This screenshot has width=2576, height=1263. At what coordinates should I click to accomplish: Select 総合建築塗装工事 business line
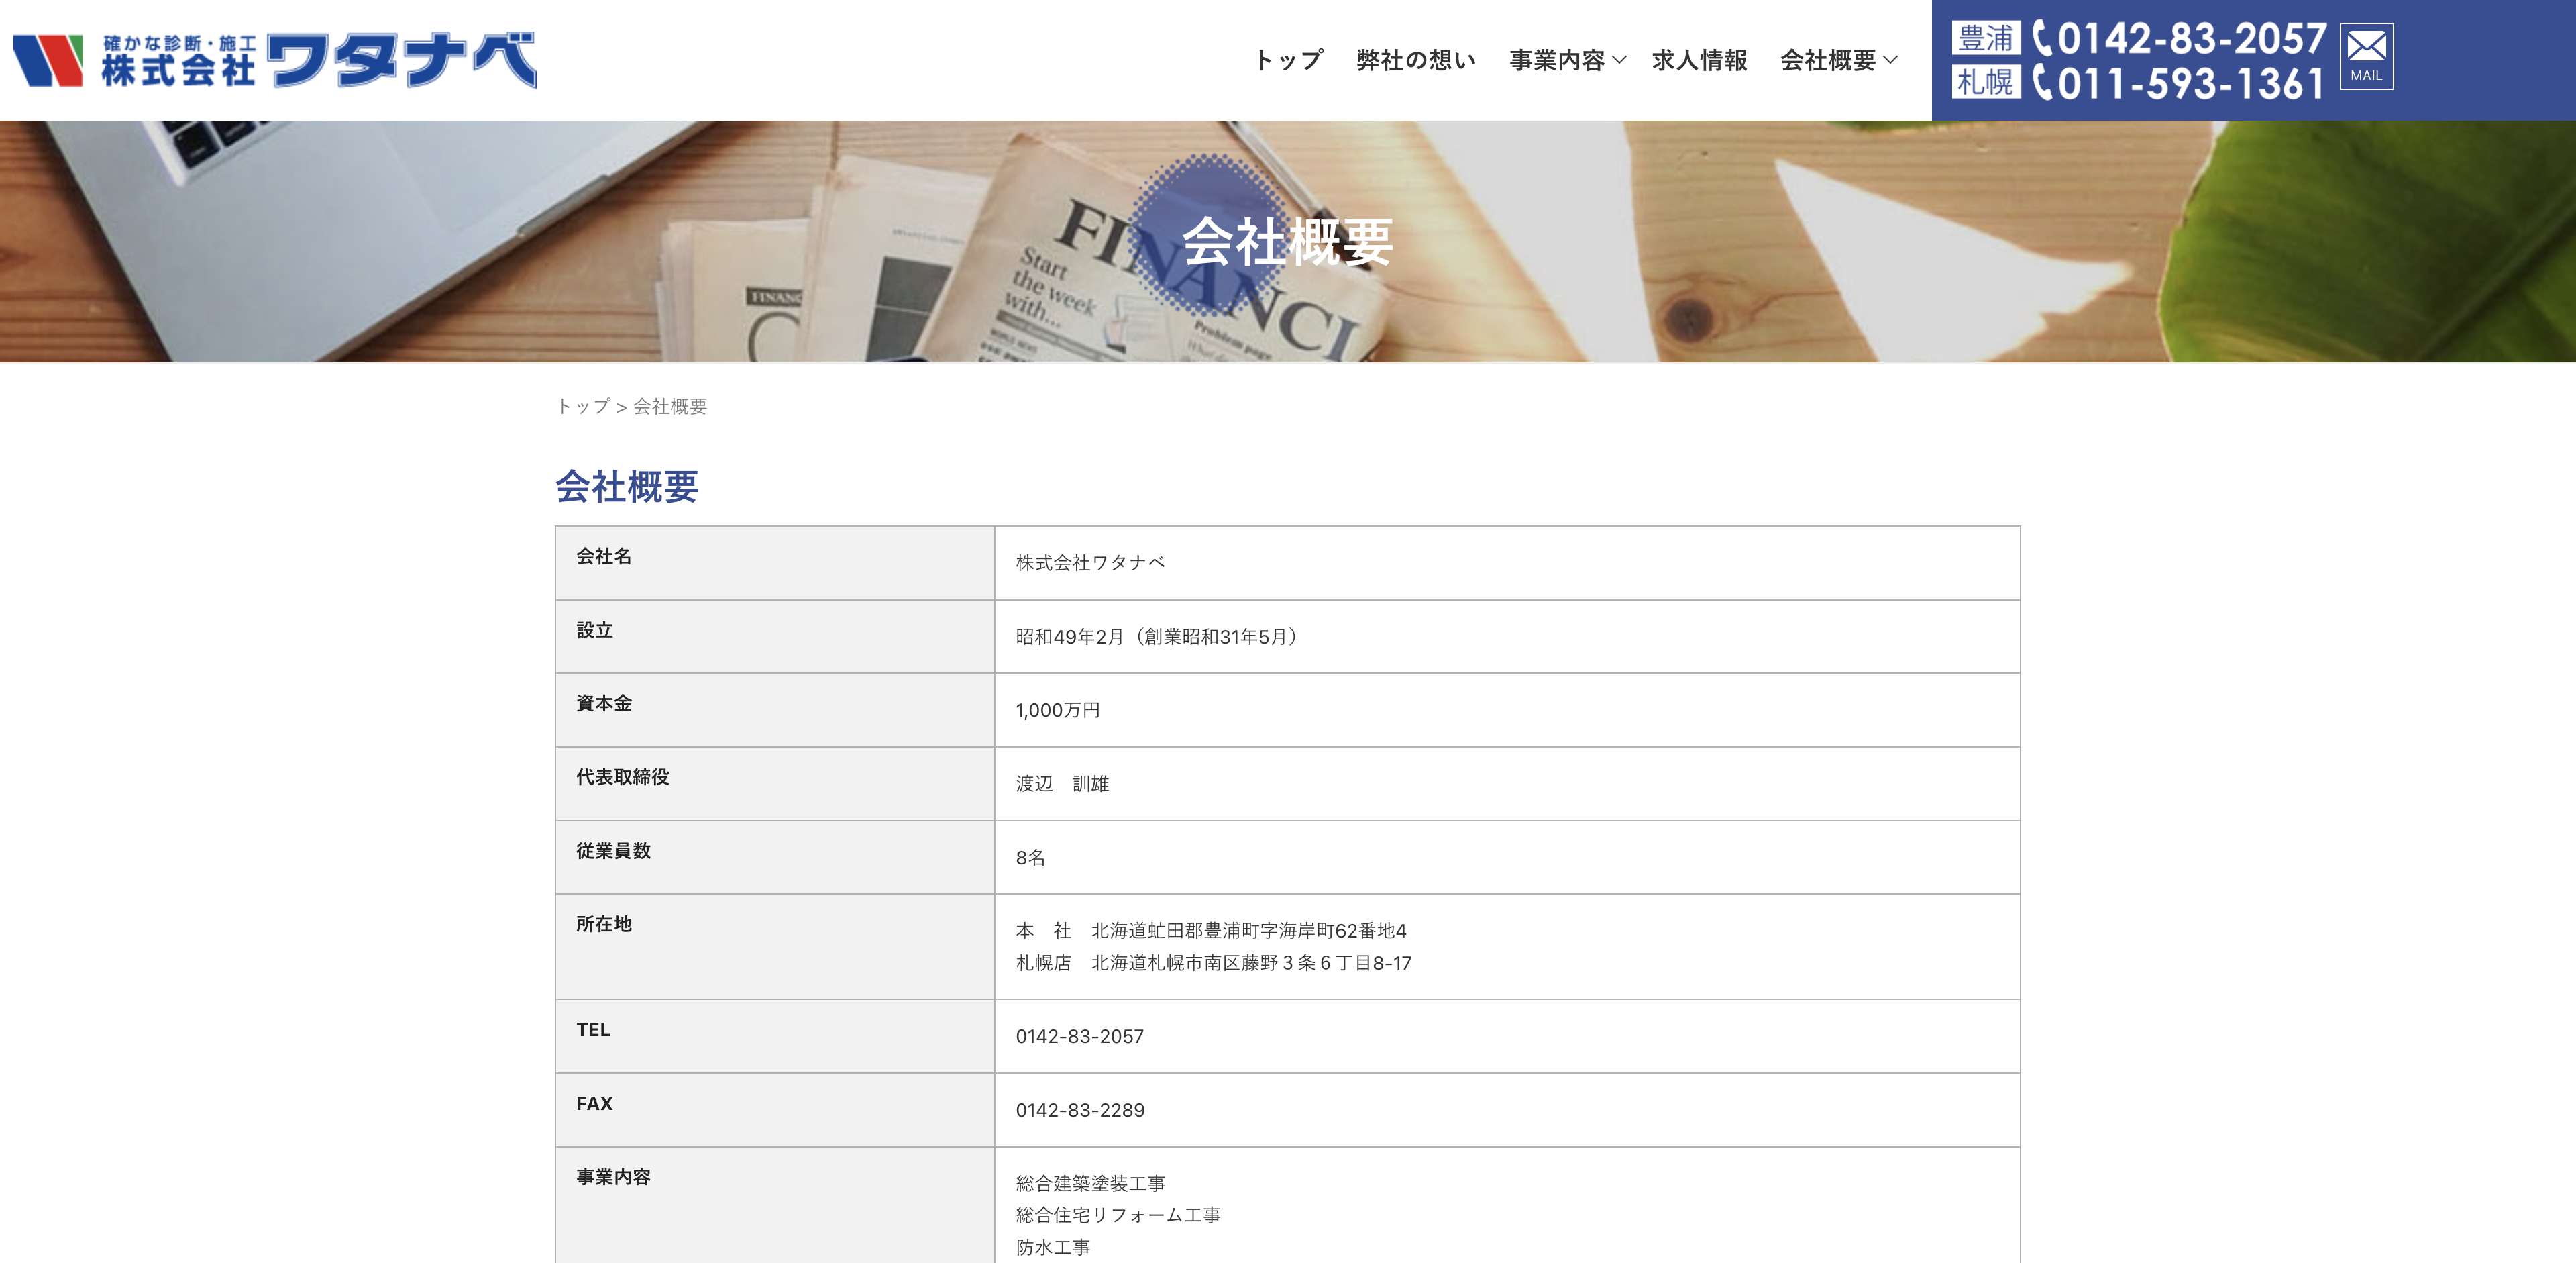[1090, 1184]
